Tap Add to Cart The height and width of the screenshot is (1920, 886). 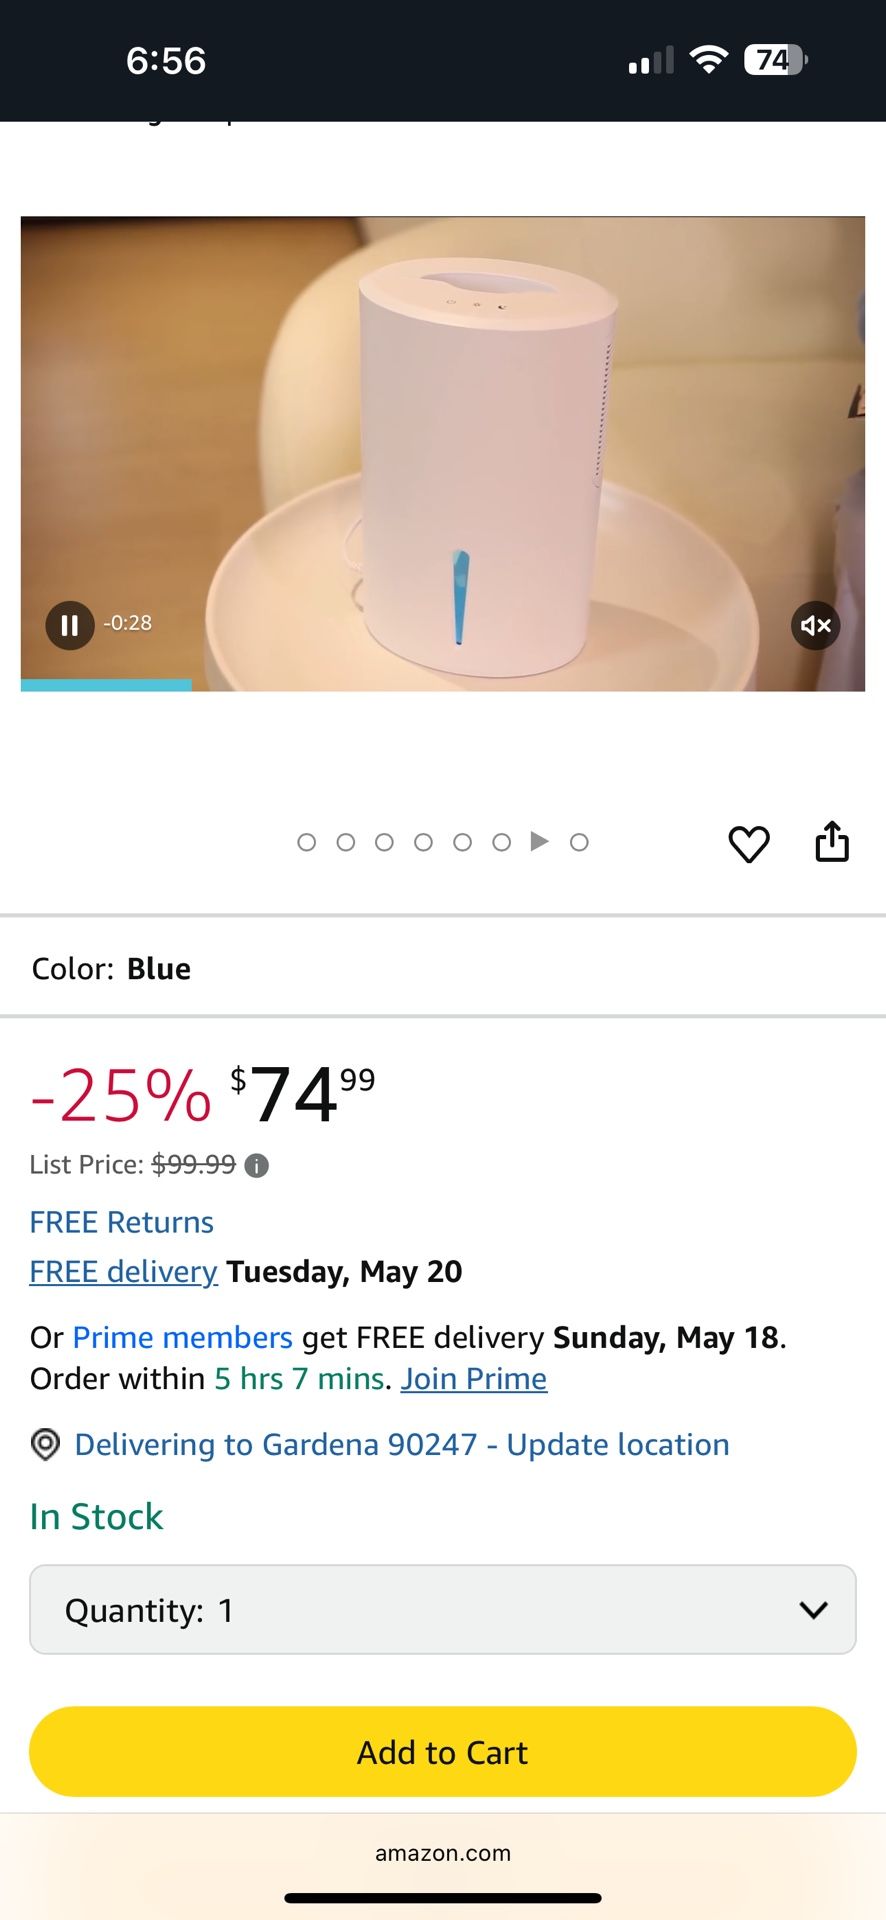click(x=442, y=1751)
